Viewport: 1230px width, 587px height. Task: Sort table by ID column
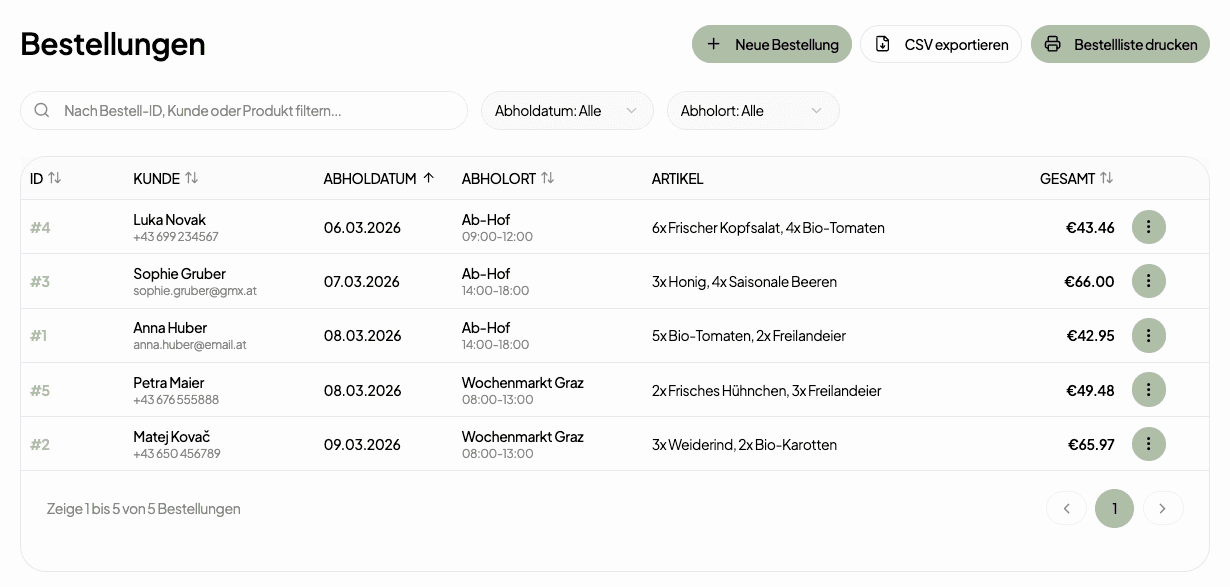tap(45, 178)
